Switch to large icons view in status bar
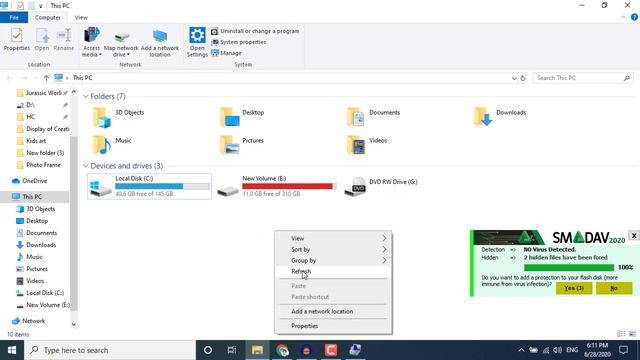The image size is (640, 360). click(x=632, y=334)
